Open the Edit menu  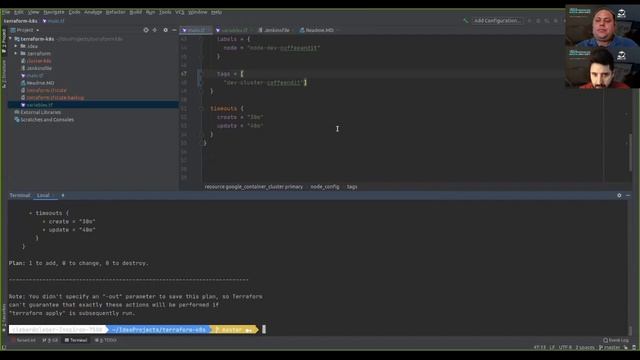(19, 12)
